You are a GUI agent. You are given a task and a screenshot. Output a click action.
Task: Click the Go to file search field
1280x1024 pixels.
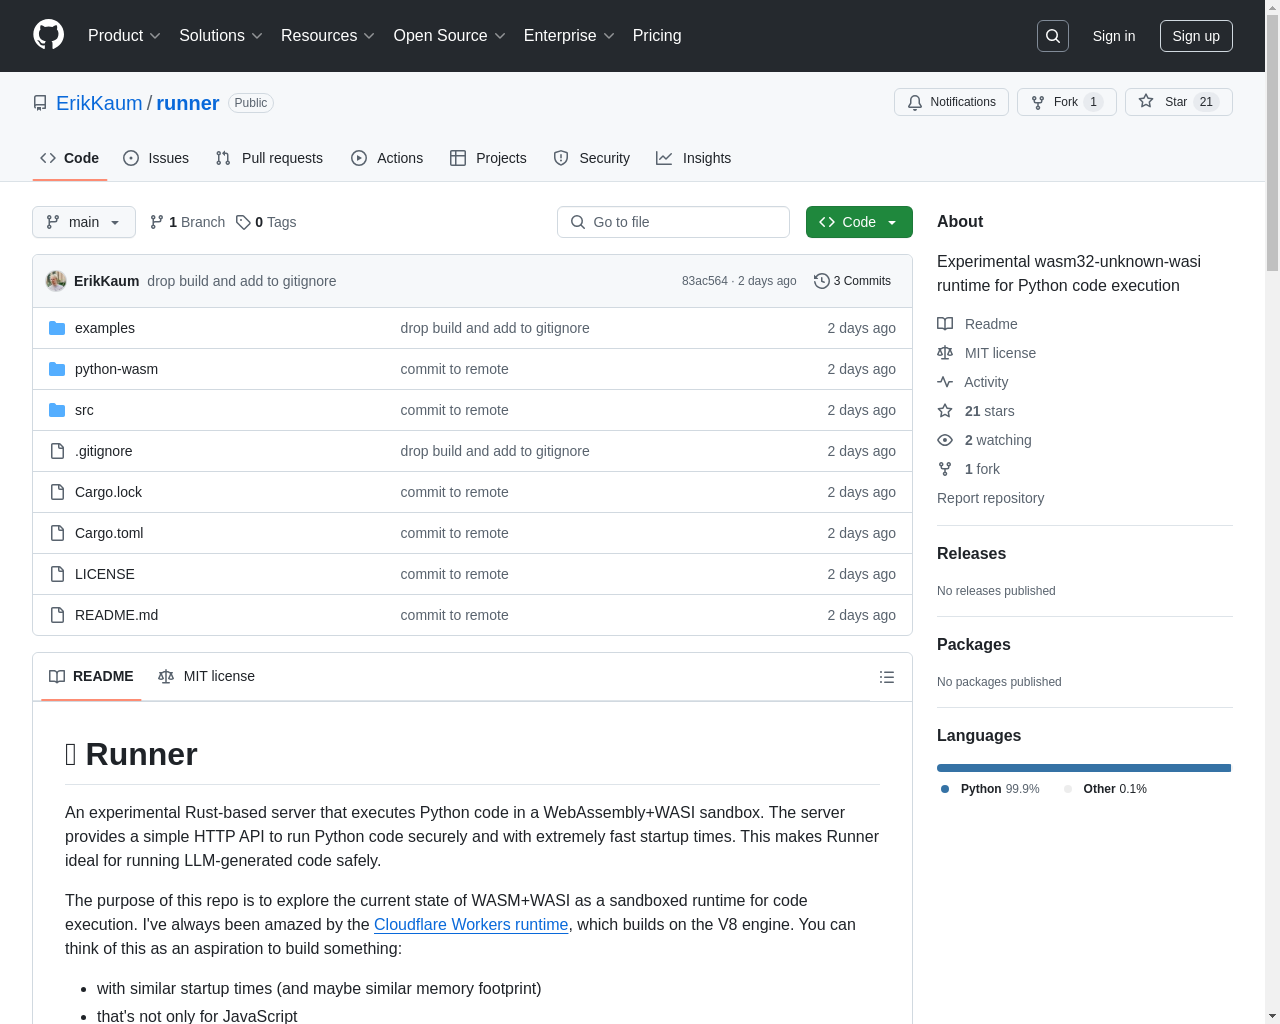673,222
